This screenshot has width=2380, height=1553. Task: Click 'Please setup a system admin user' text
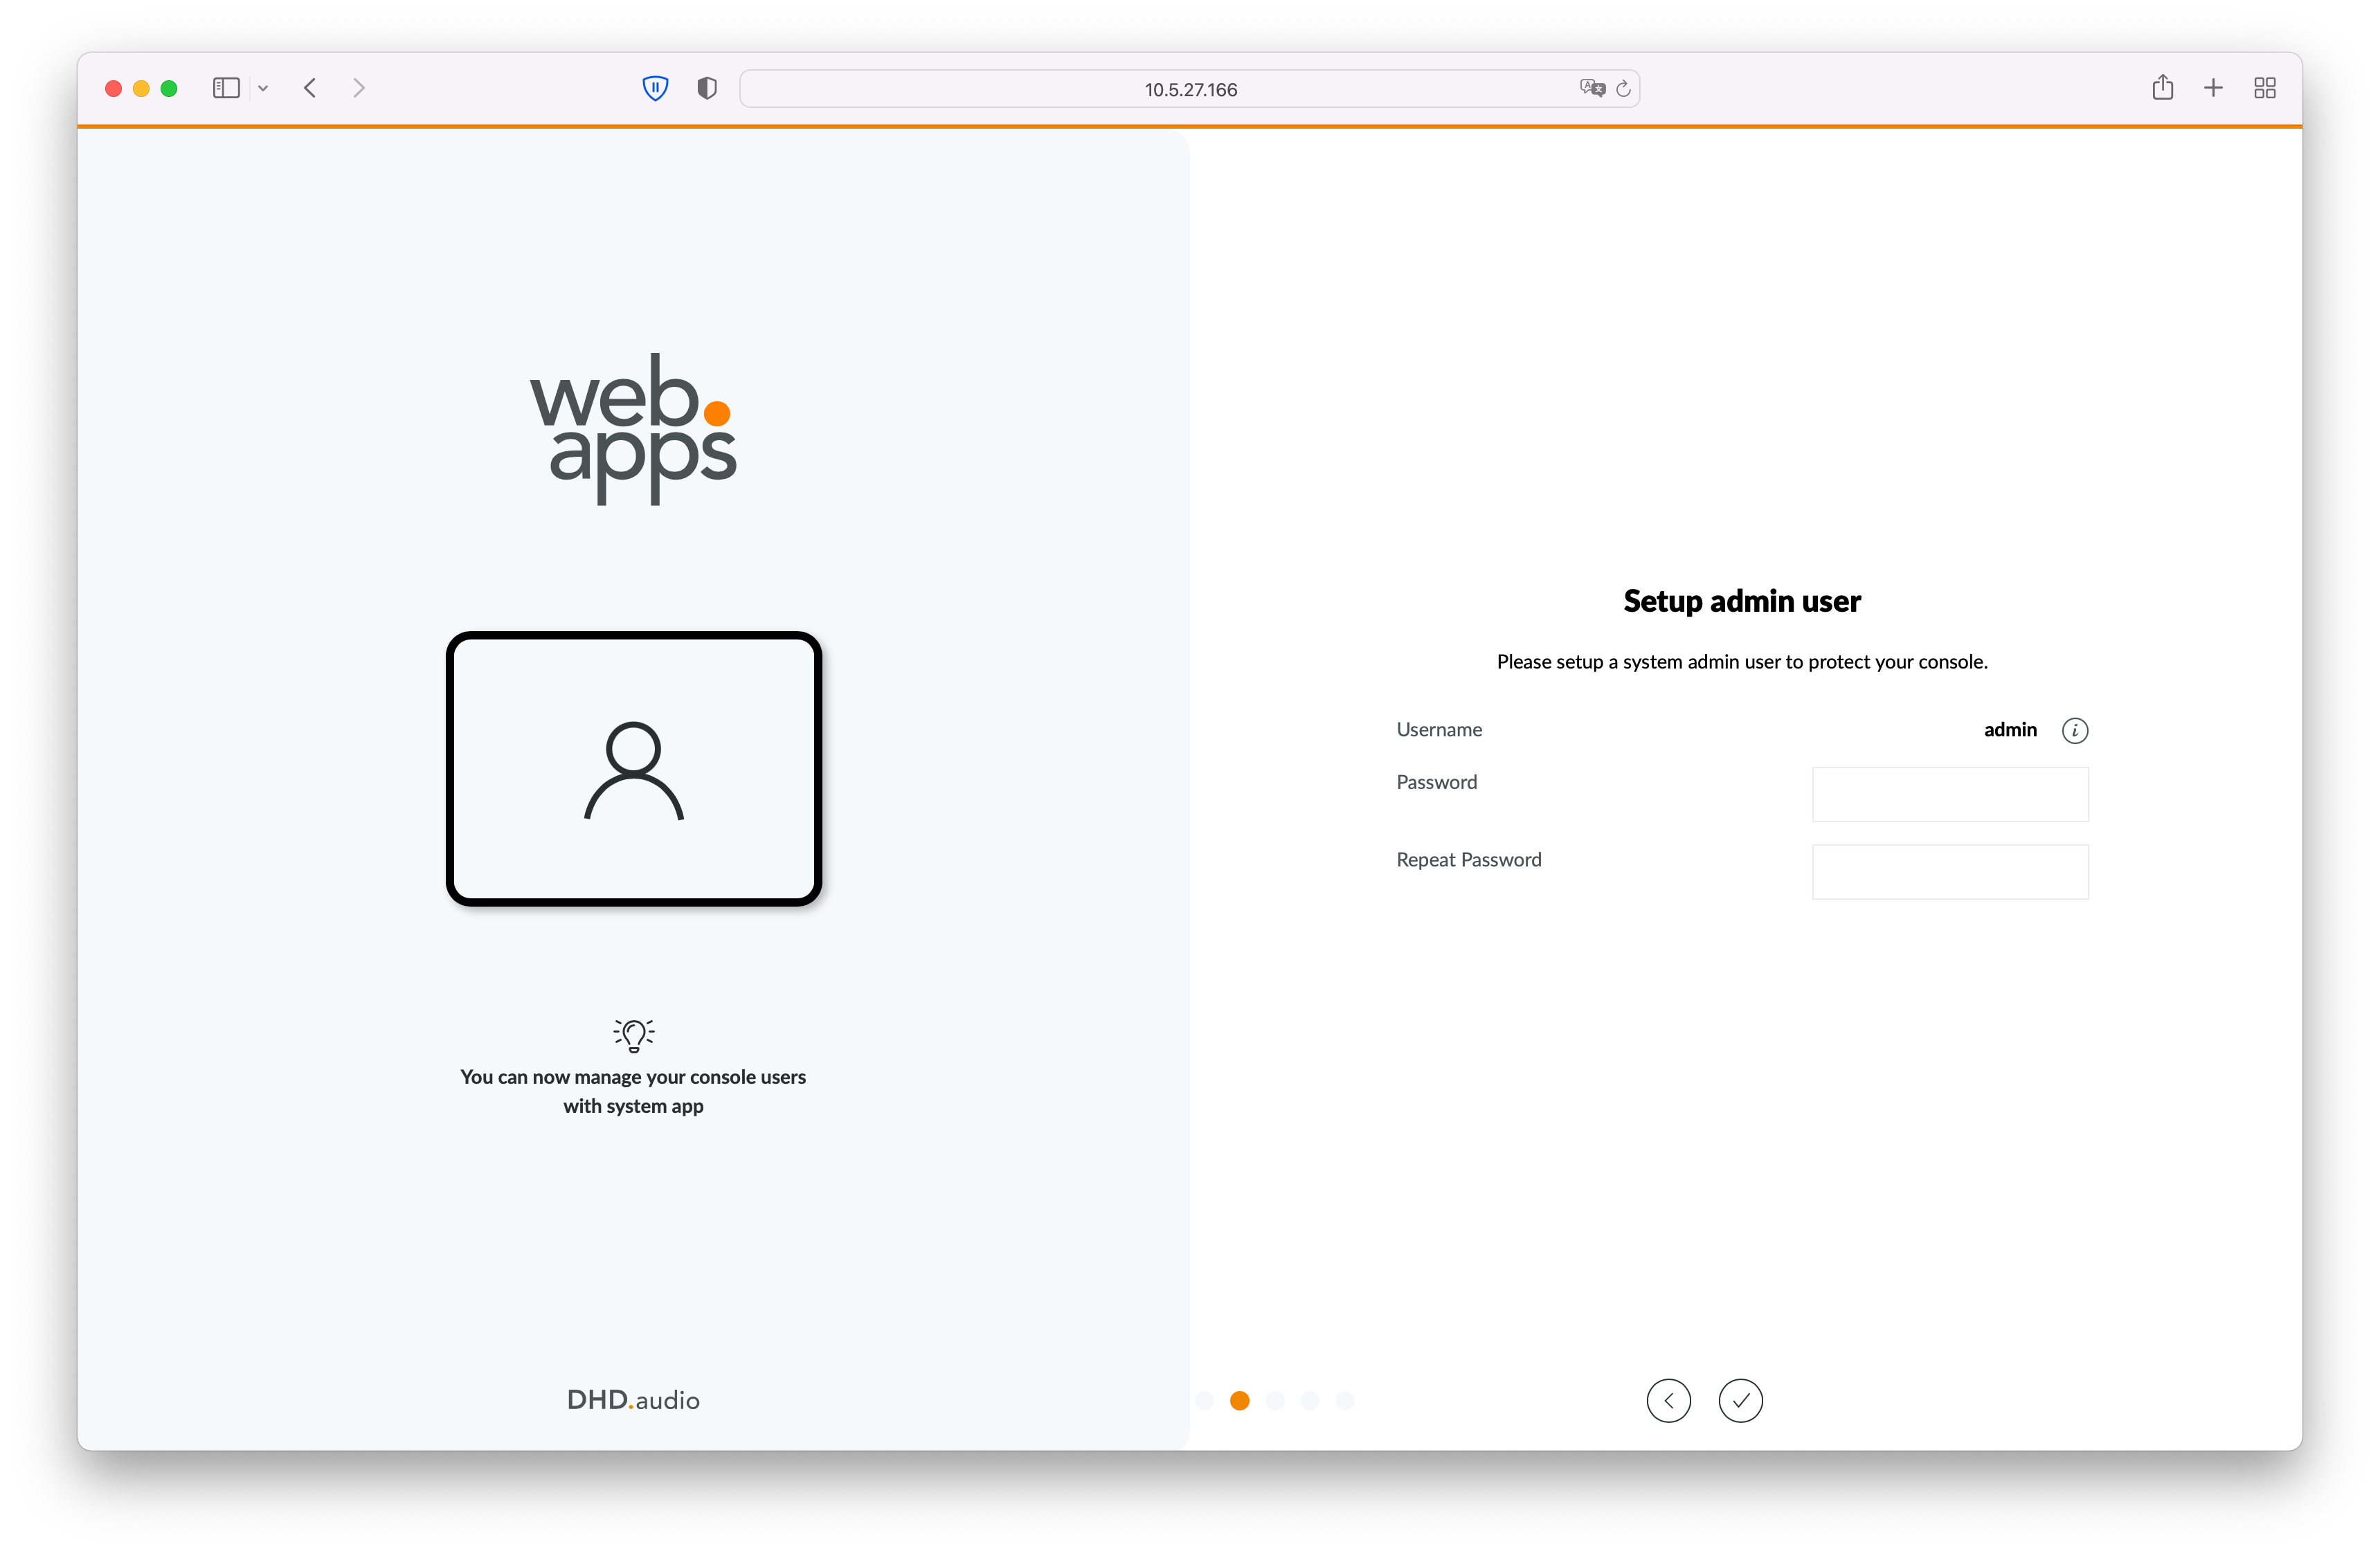[x=1741, y=662]
